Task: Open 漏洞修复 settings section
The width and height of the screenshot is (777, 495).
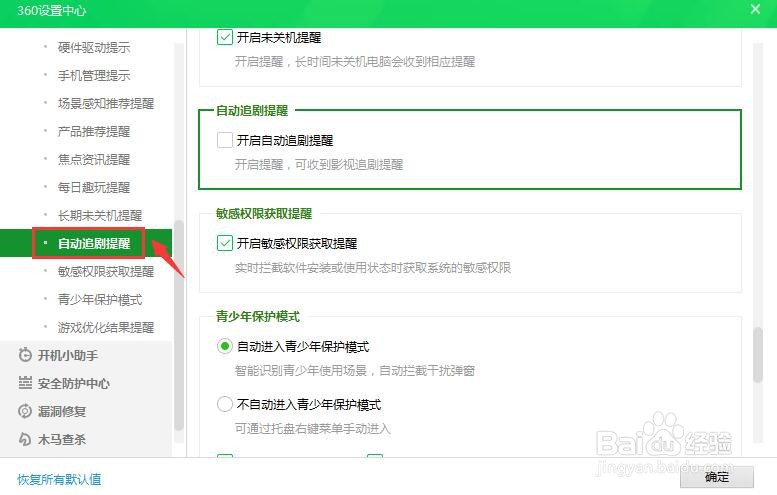Action: 52,411
